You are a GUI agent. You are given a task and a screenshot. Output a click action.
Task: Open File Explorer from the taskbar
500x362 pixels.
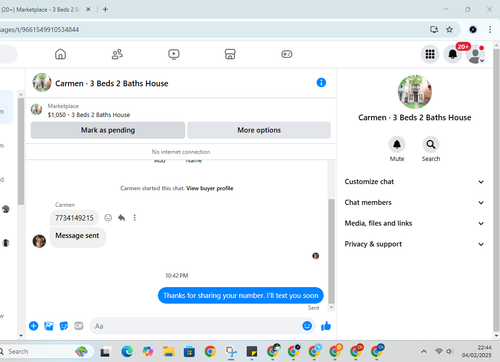tap(168, 351)
